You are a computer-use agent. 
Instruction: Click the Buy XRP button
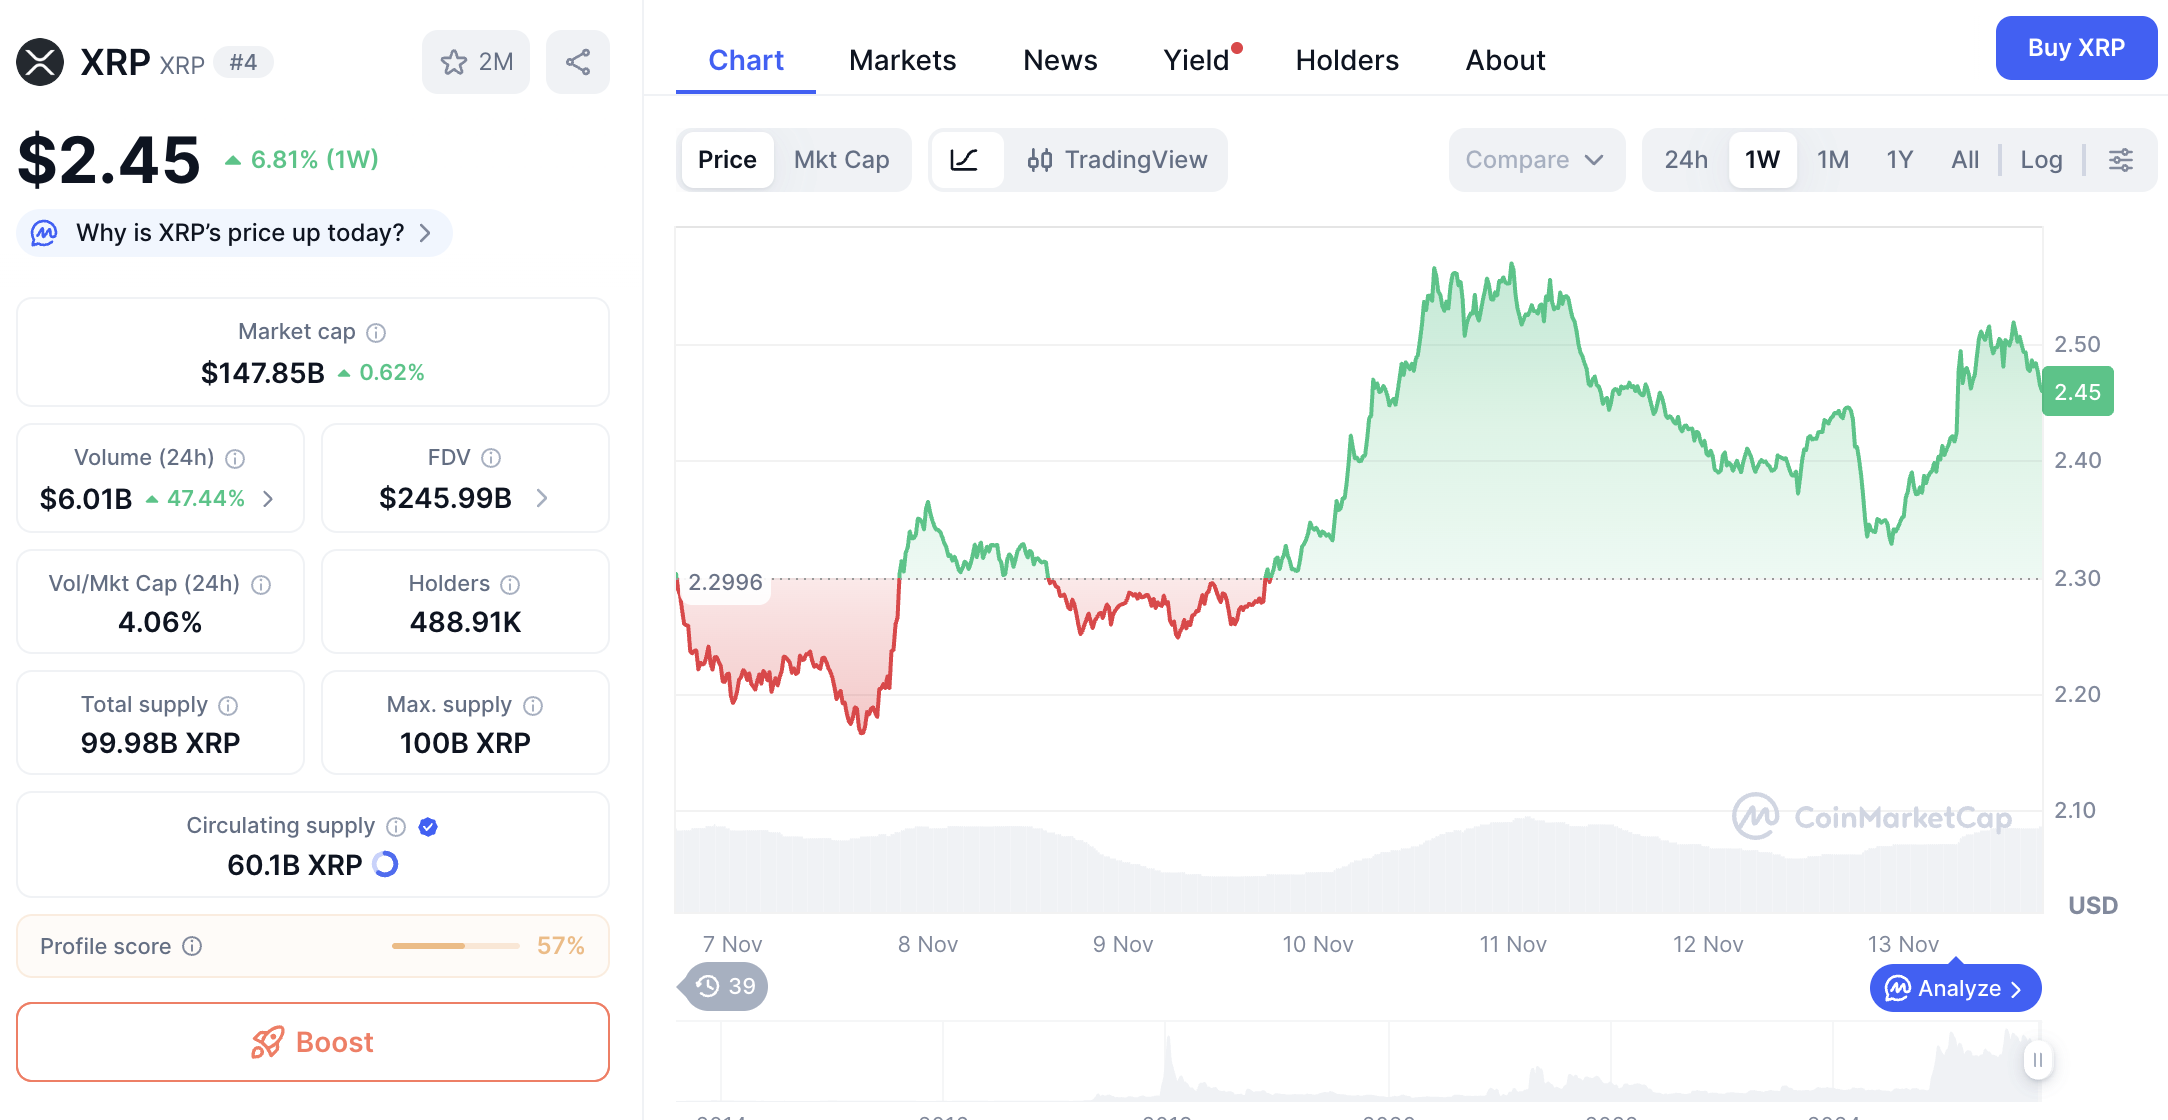(2076, 47)
